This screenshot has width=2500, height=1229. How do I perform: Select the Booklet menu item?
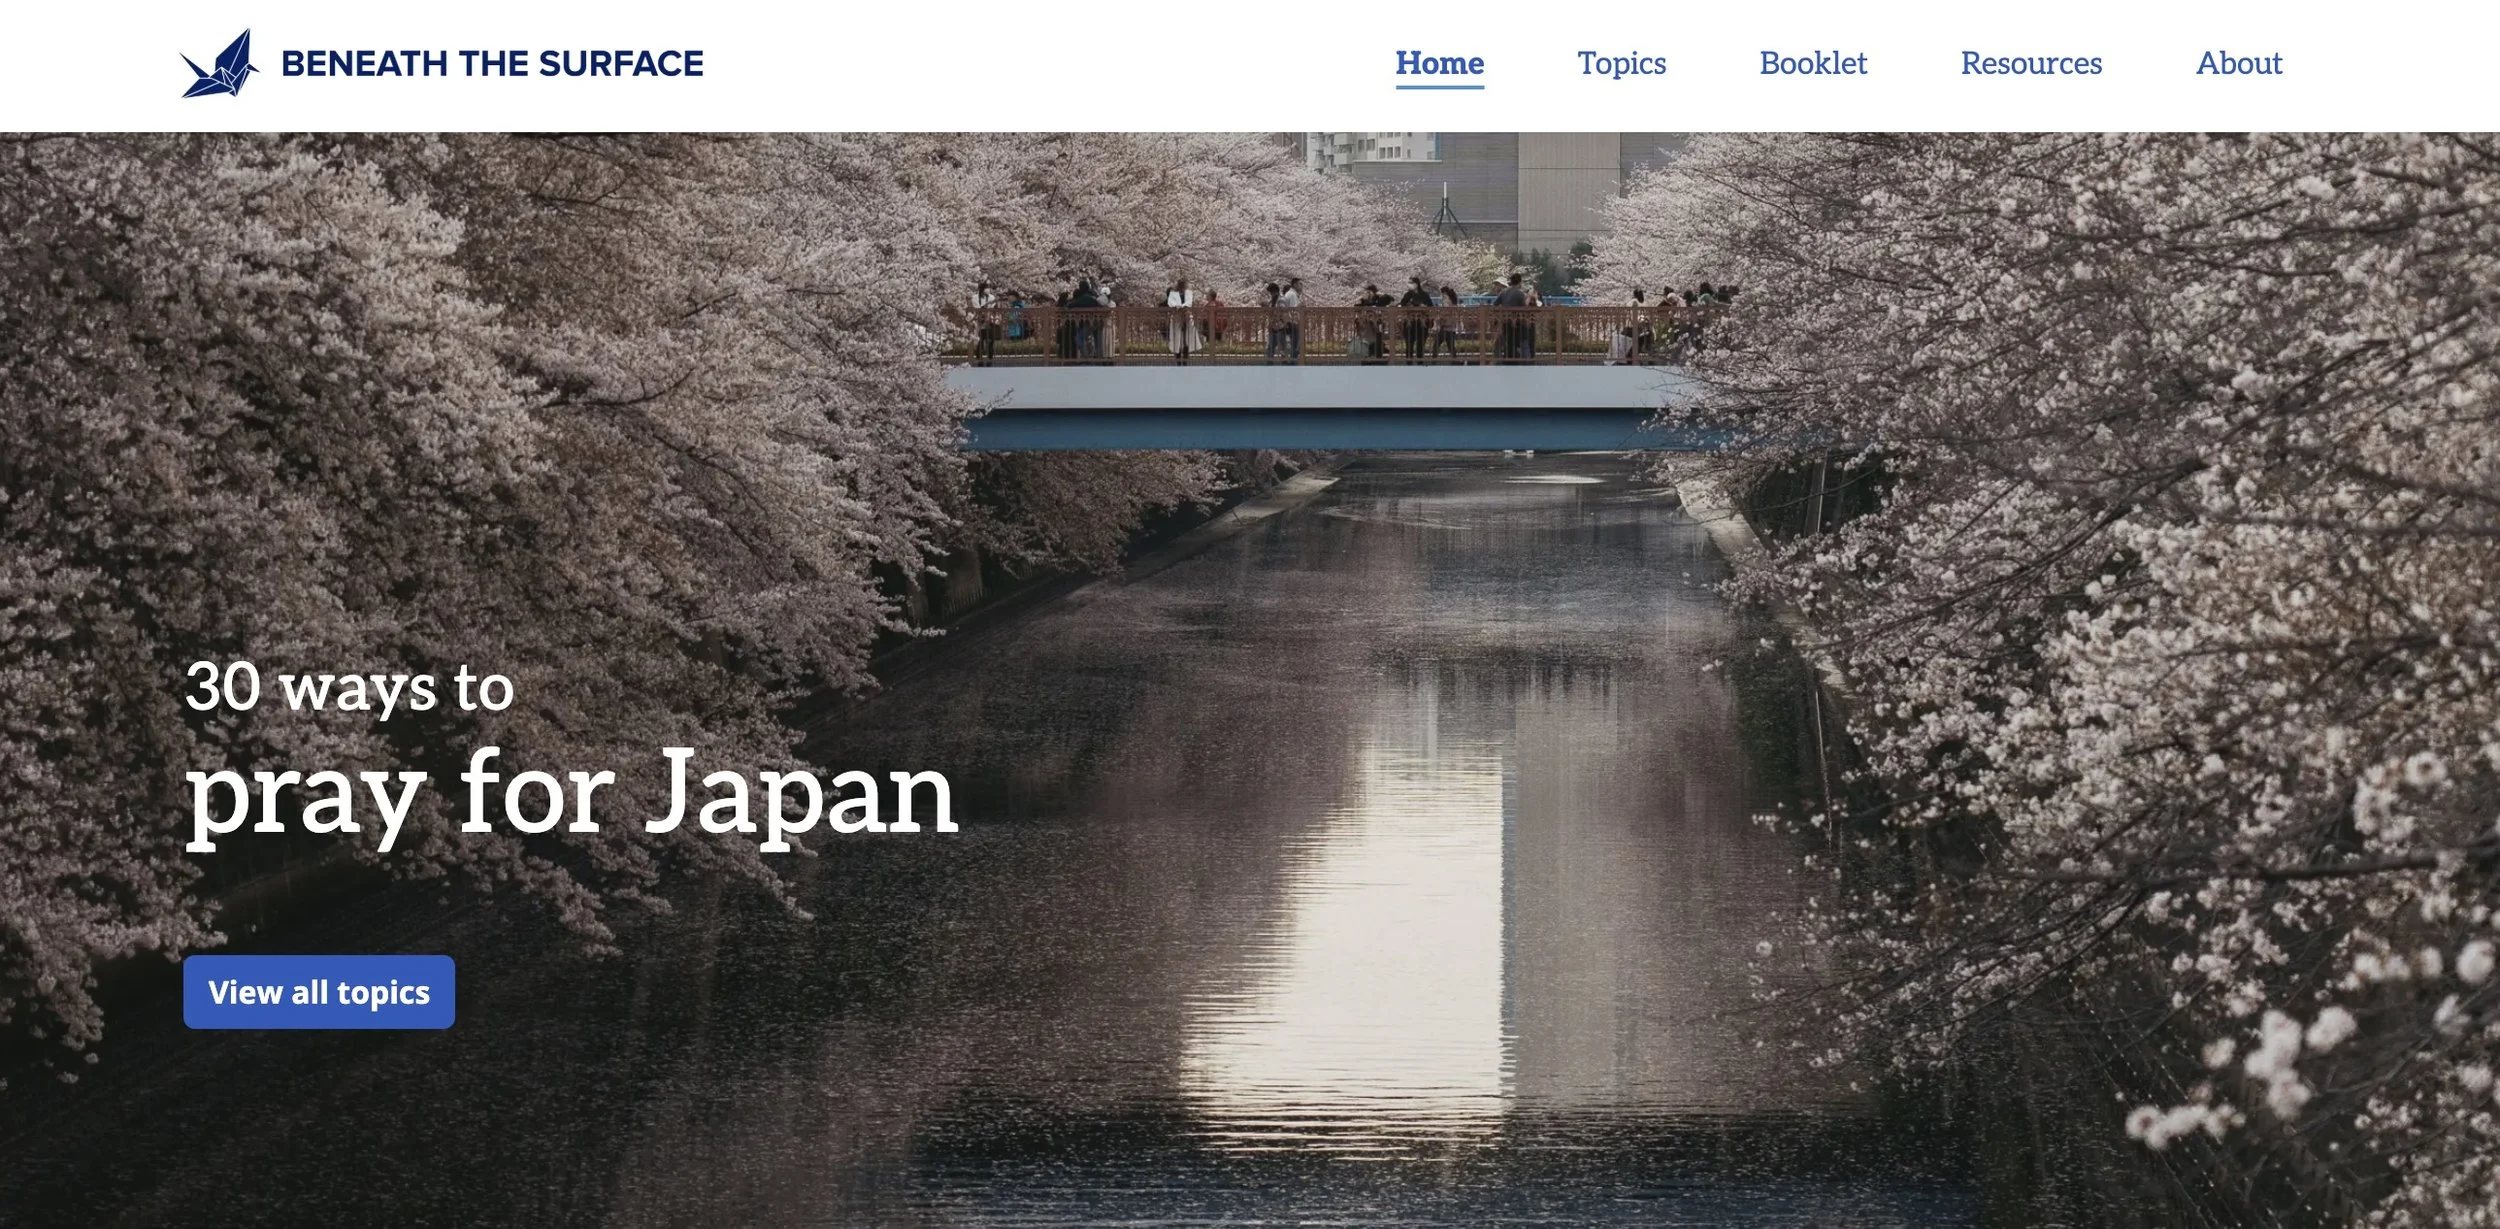pos(1812,63)
